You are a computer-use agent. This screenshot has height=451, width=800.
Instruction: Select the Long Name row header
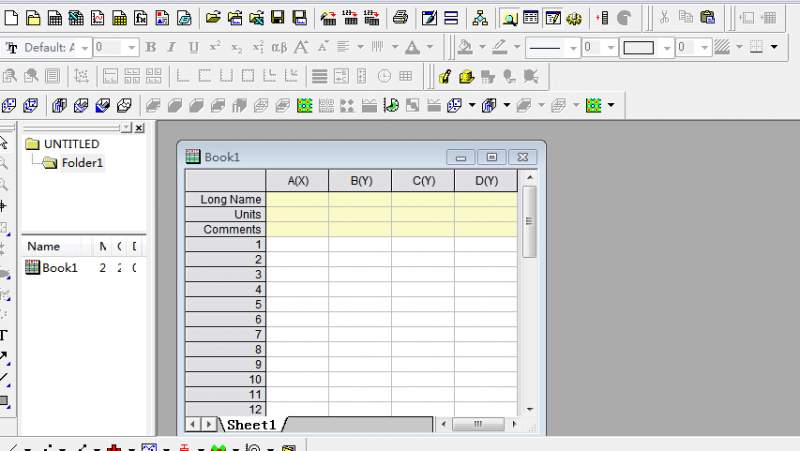pos(226,199)
